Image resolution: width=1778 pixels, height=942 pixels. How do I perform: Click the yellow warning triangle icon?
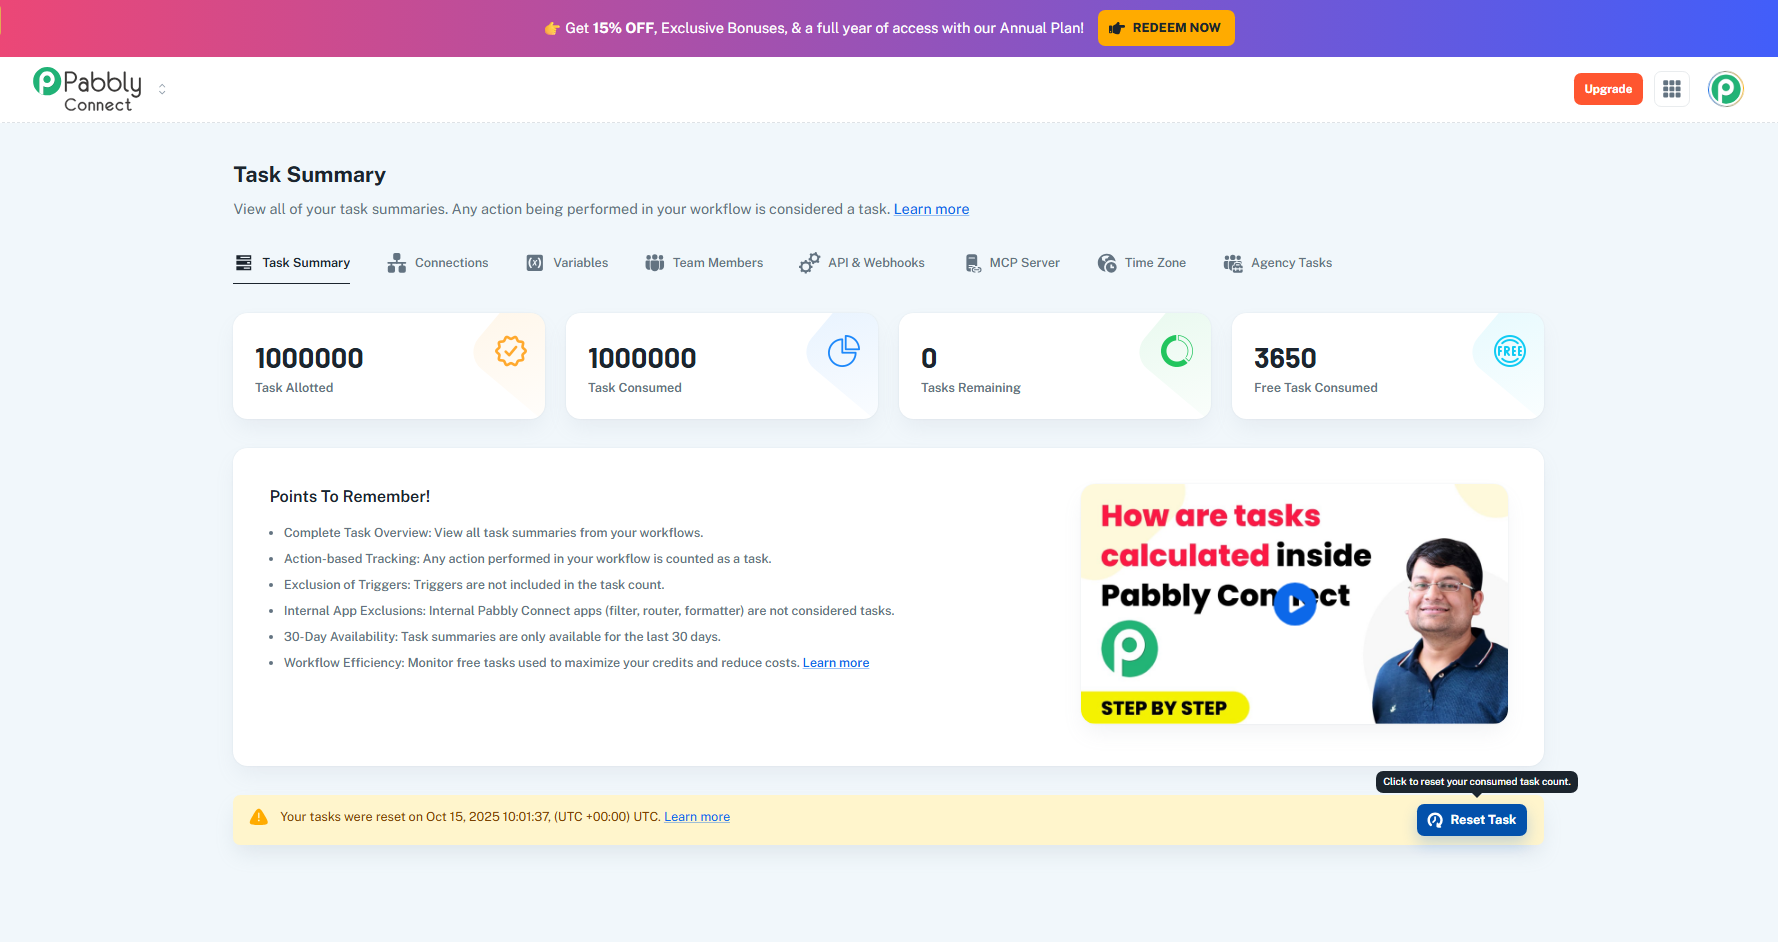(259, 817)
